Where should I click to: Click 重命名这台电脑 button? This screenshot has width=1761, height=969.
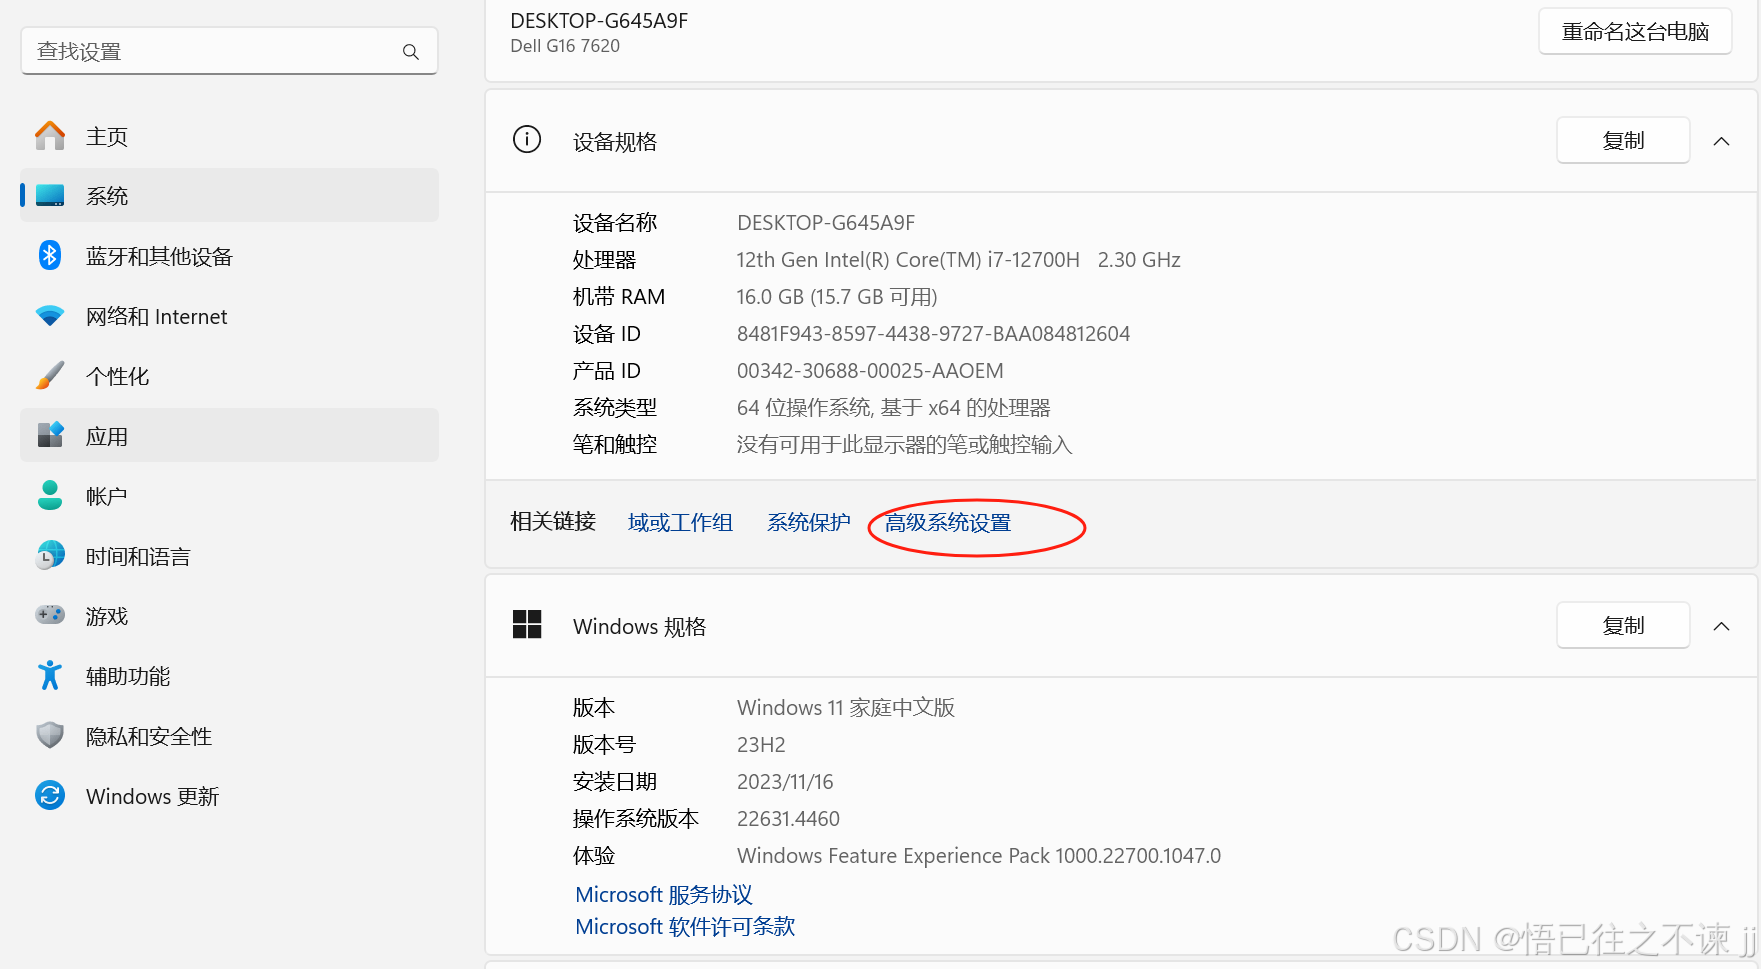click(x=1635, y=32)
